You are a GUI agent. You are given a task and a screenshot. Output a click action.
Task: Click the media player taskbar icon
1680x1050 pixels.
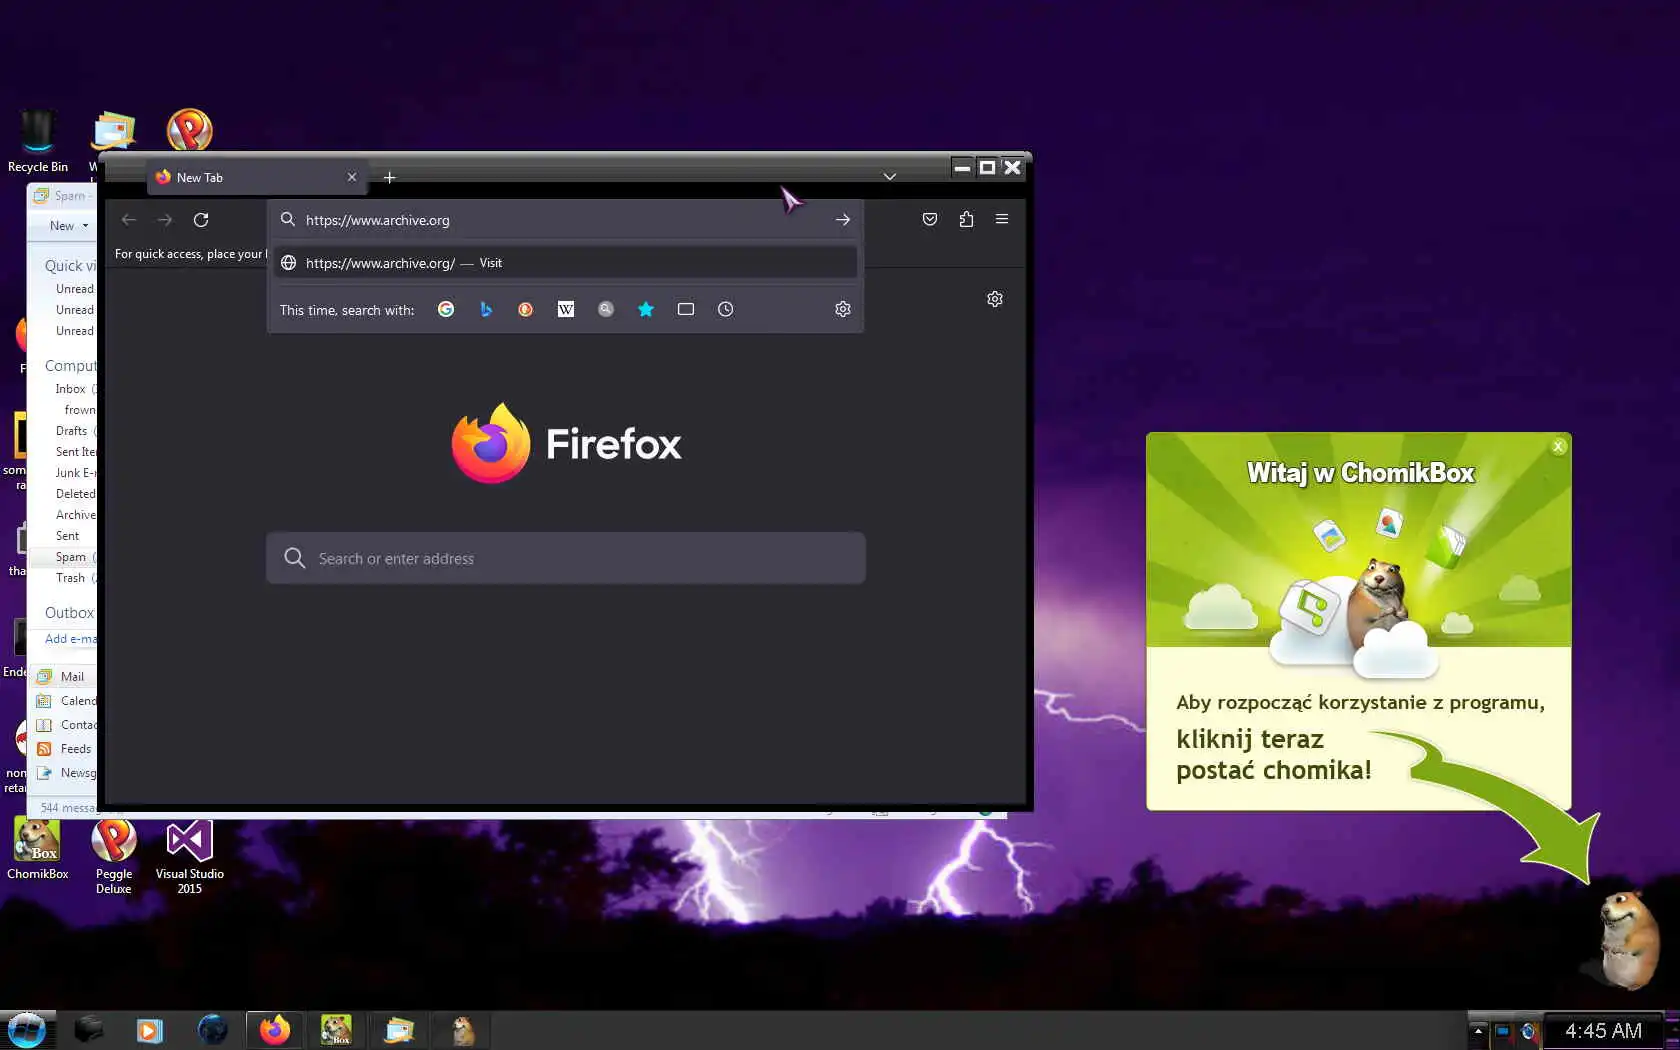[x=150, y=1030]
